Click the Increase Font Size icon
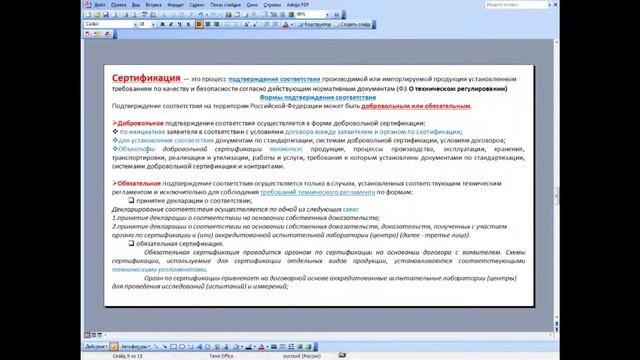Screen dimensions: 640x360 (246, 24)
